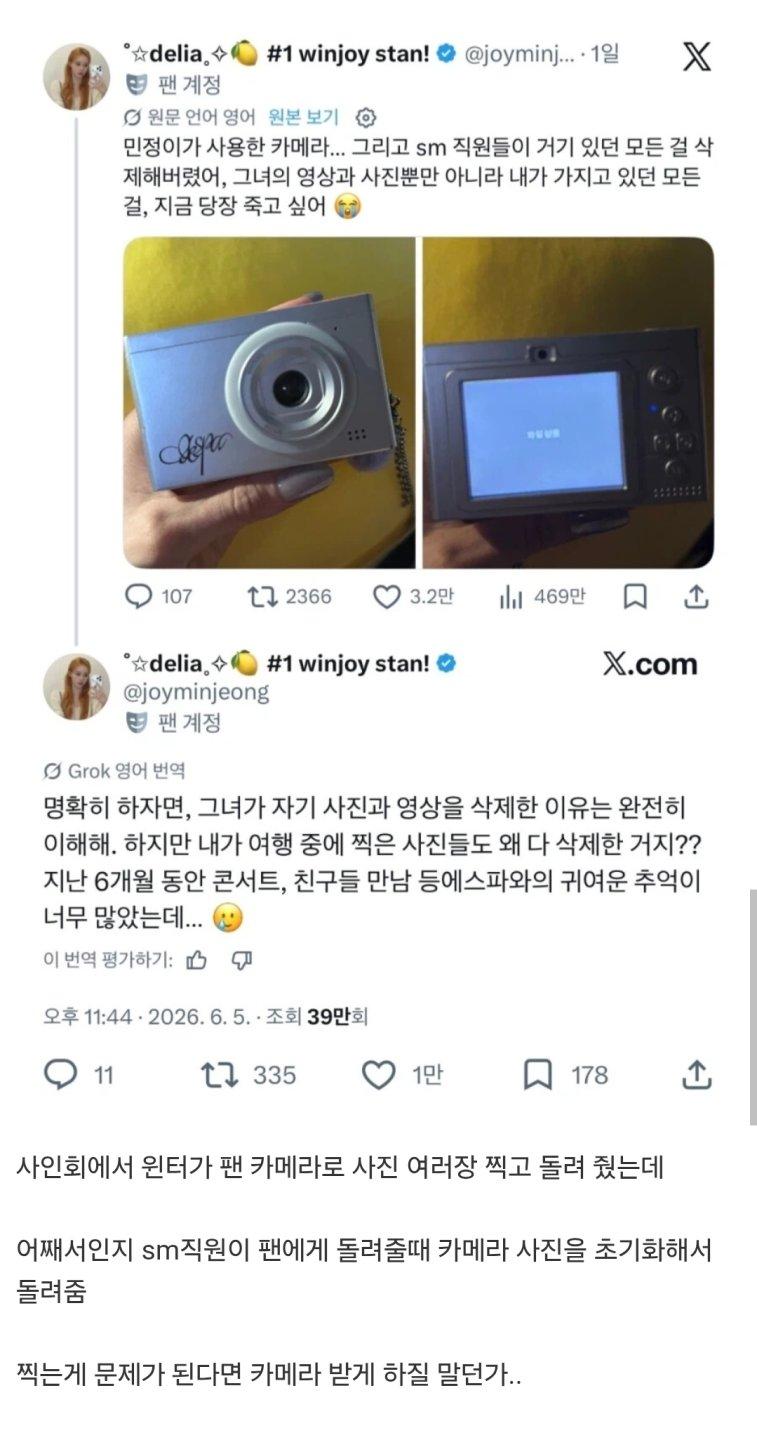Screen dimensions: 757x1440
Task: Open the front camera photo thumbnail
Action: [268, 402]
